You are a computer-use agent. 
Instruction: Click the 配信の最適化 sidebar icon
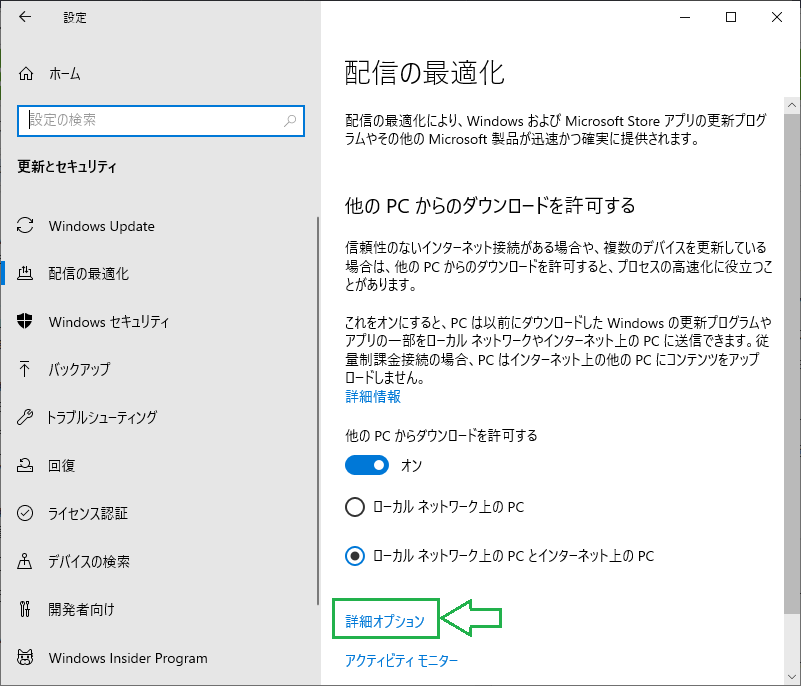click(x=25, y=274)
